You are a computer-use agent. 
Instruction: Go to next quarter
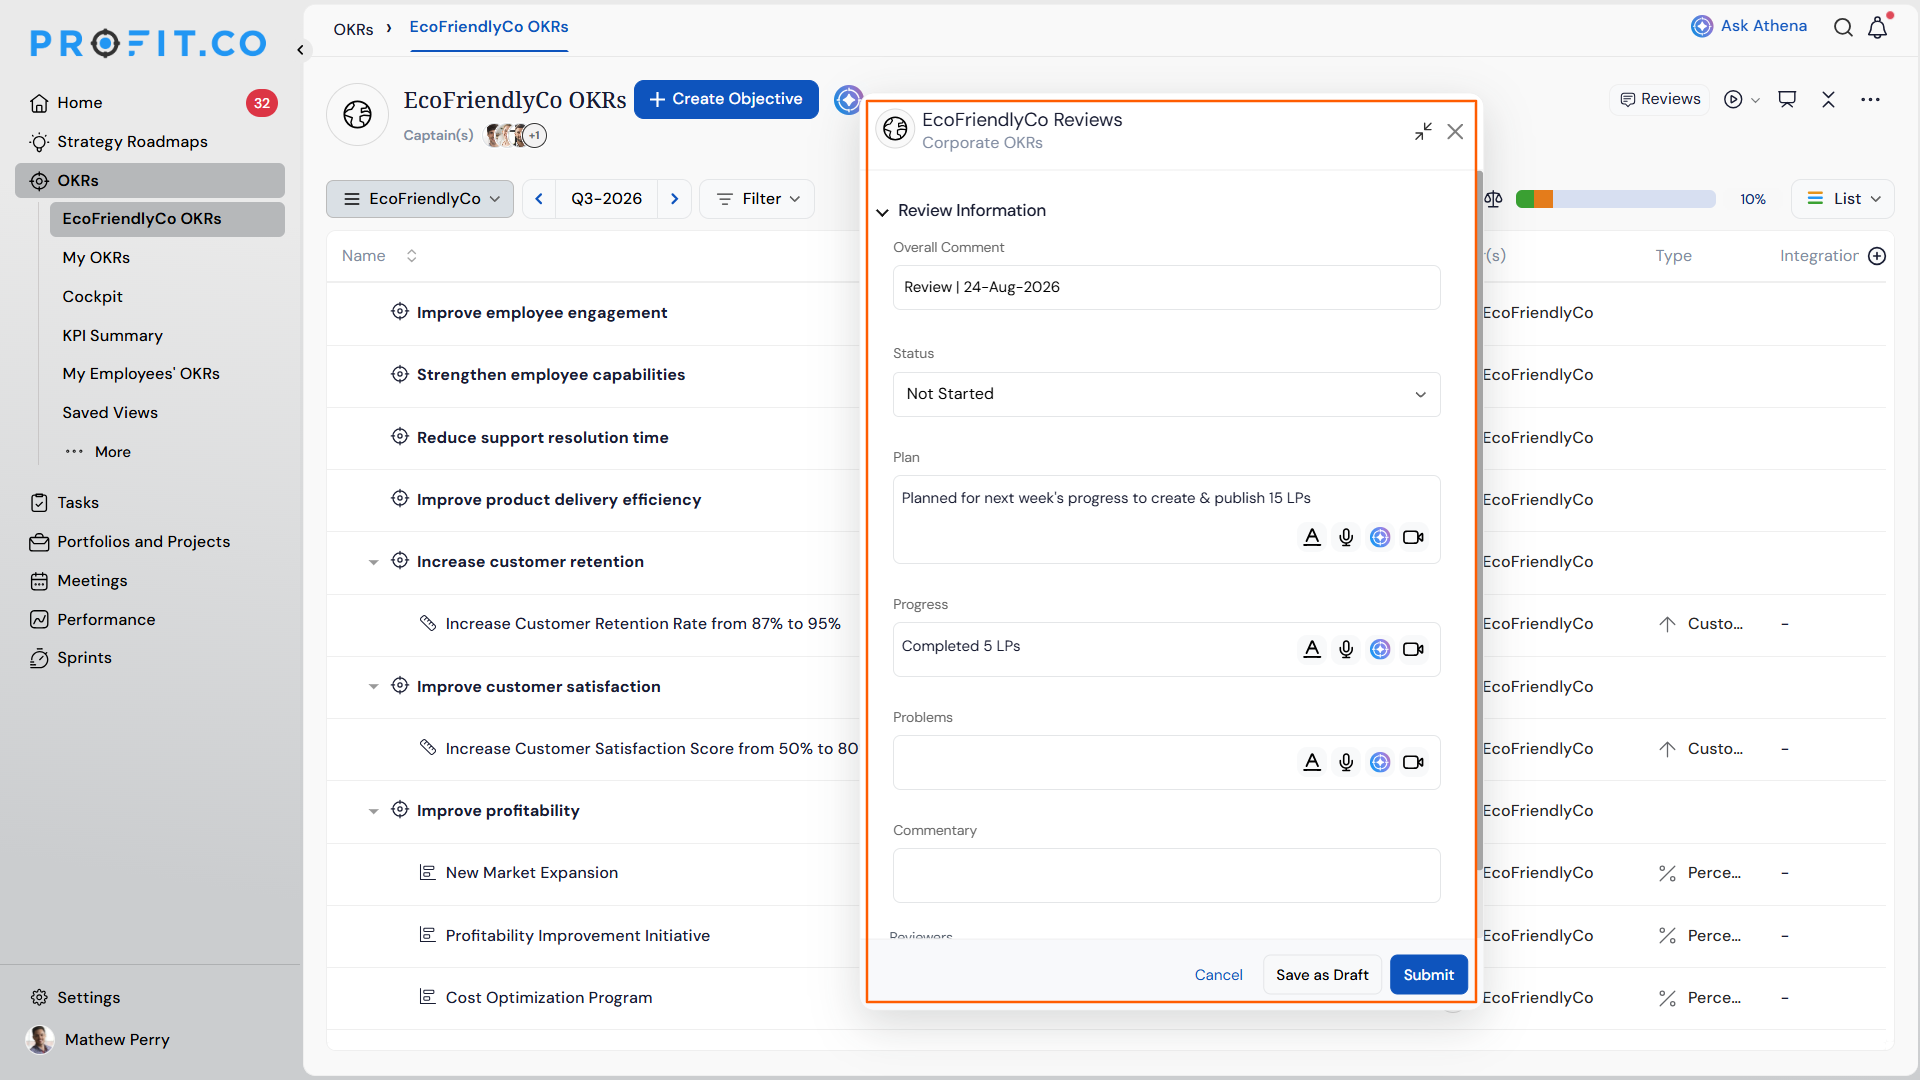point(675,199)
